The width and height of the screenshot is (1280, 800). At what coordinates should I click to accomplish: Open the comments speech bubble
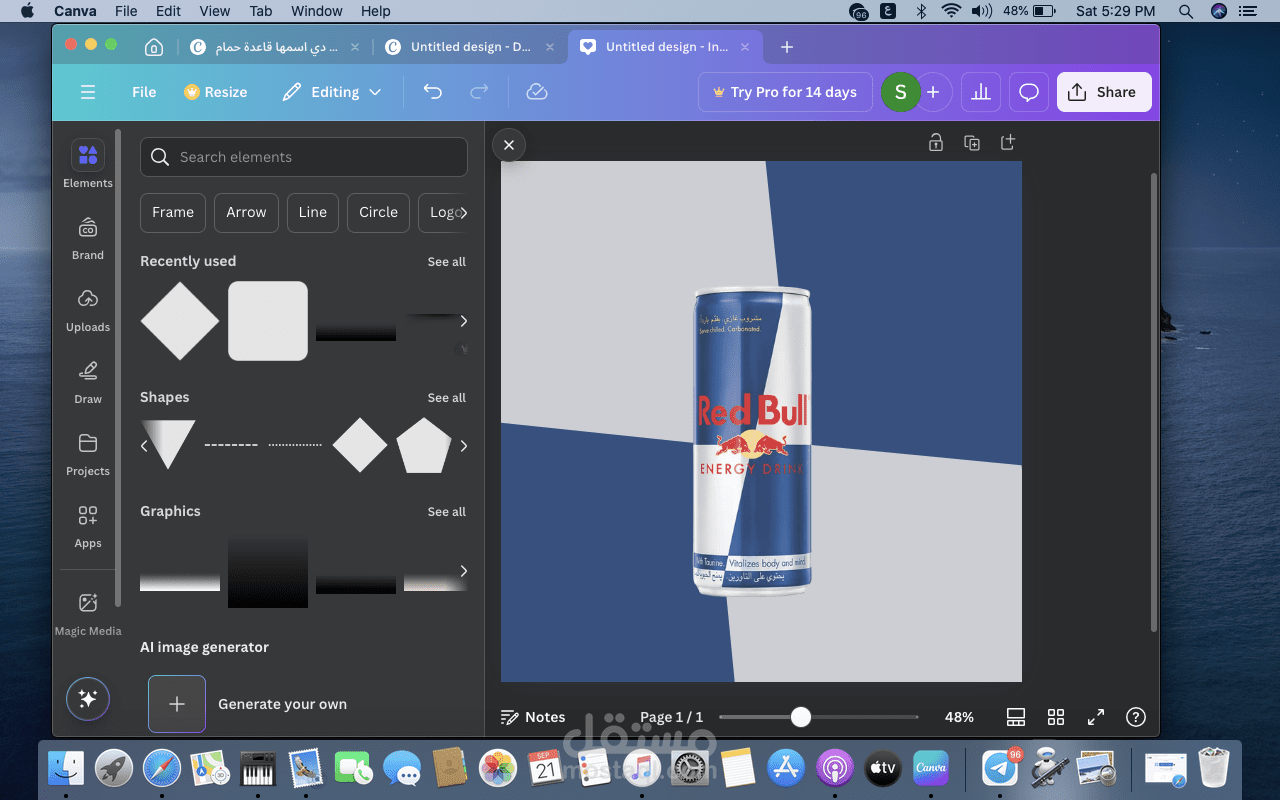[x=1029, y=92]
